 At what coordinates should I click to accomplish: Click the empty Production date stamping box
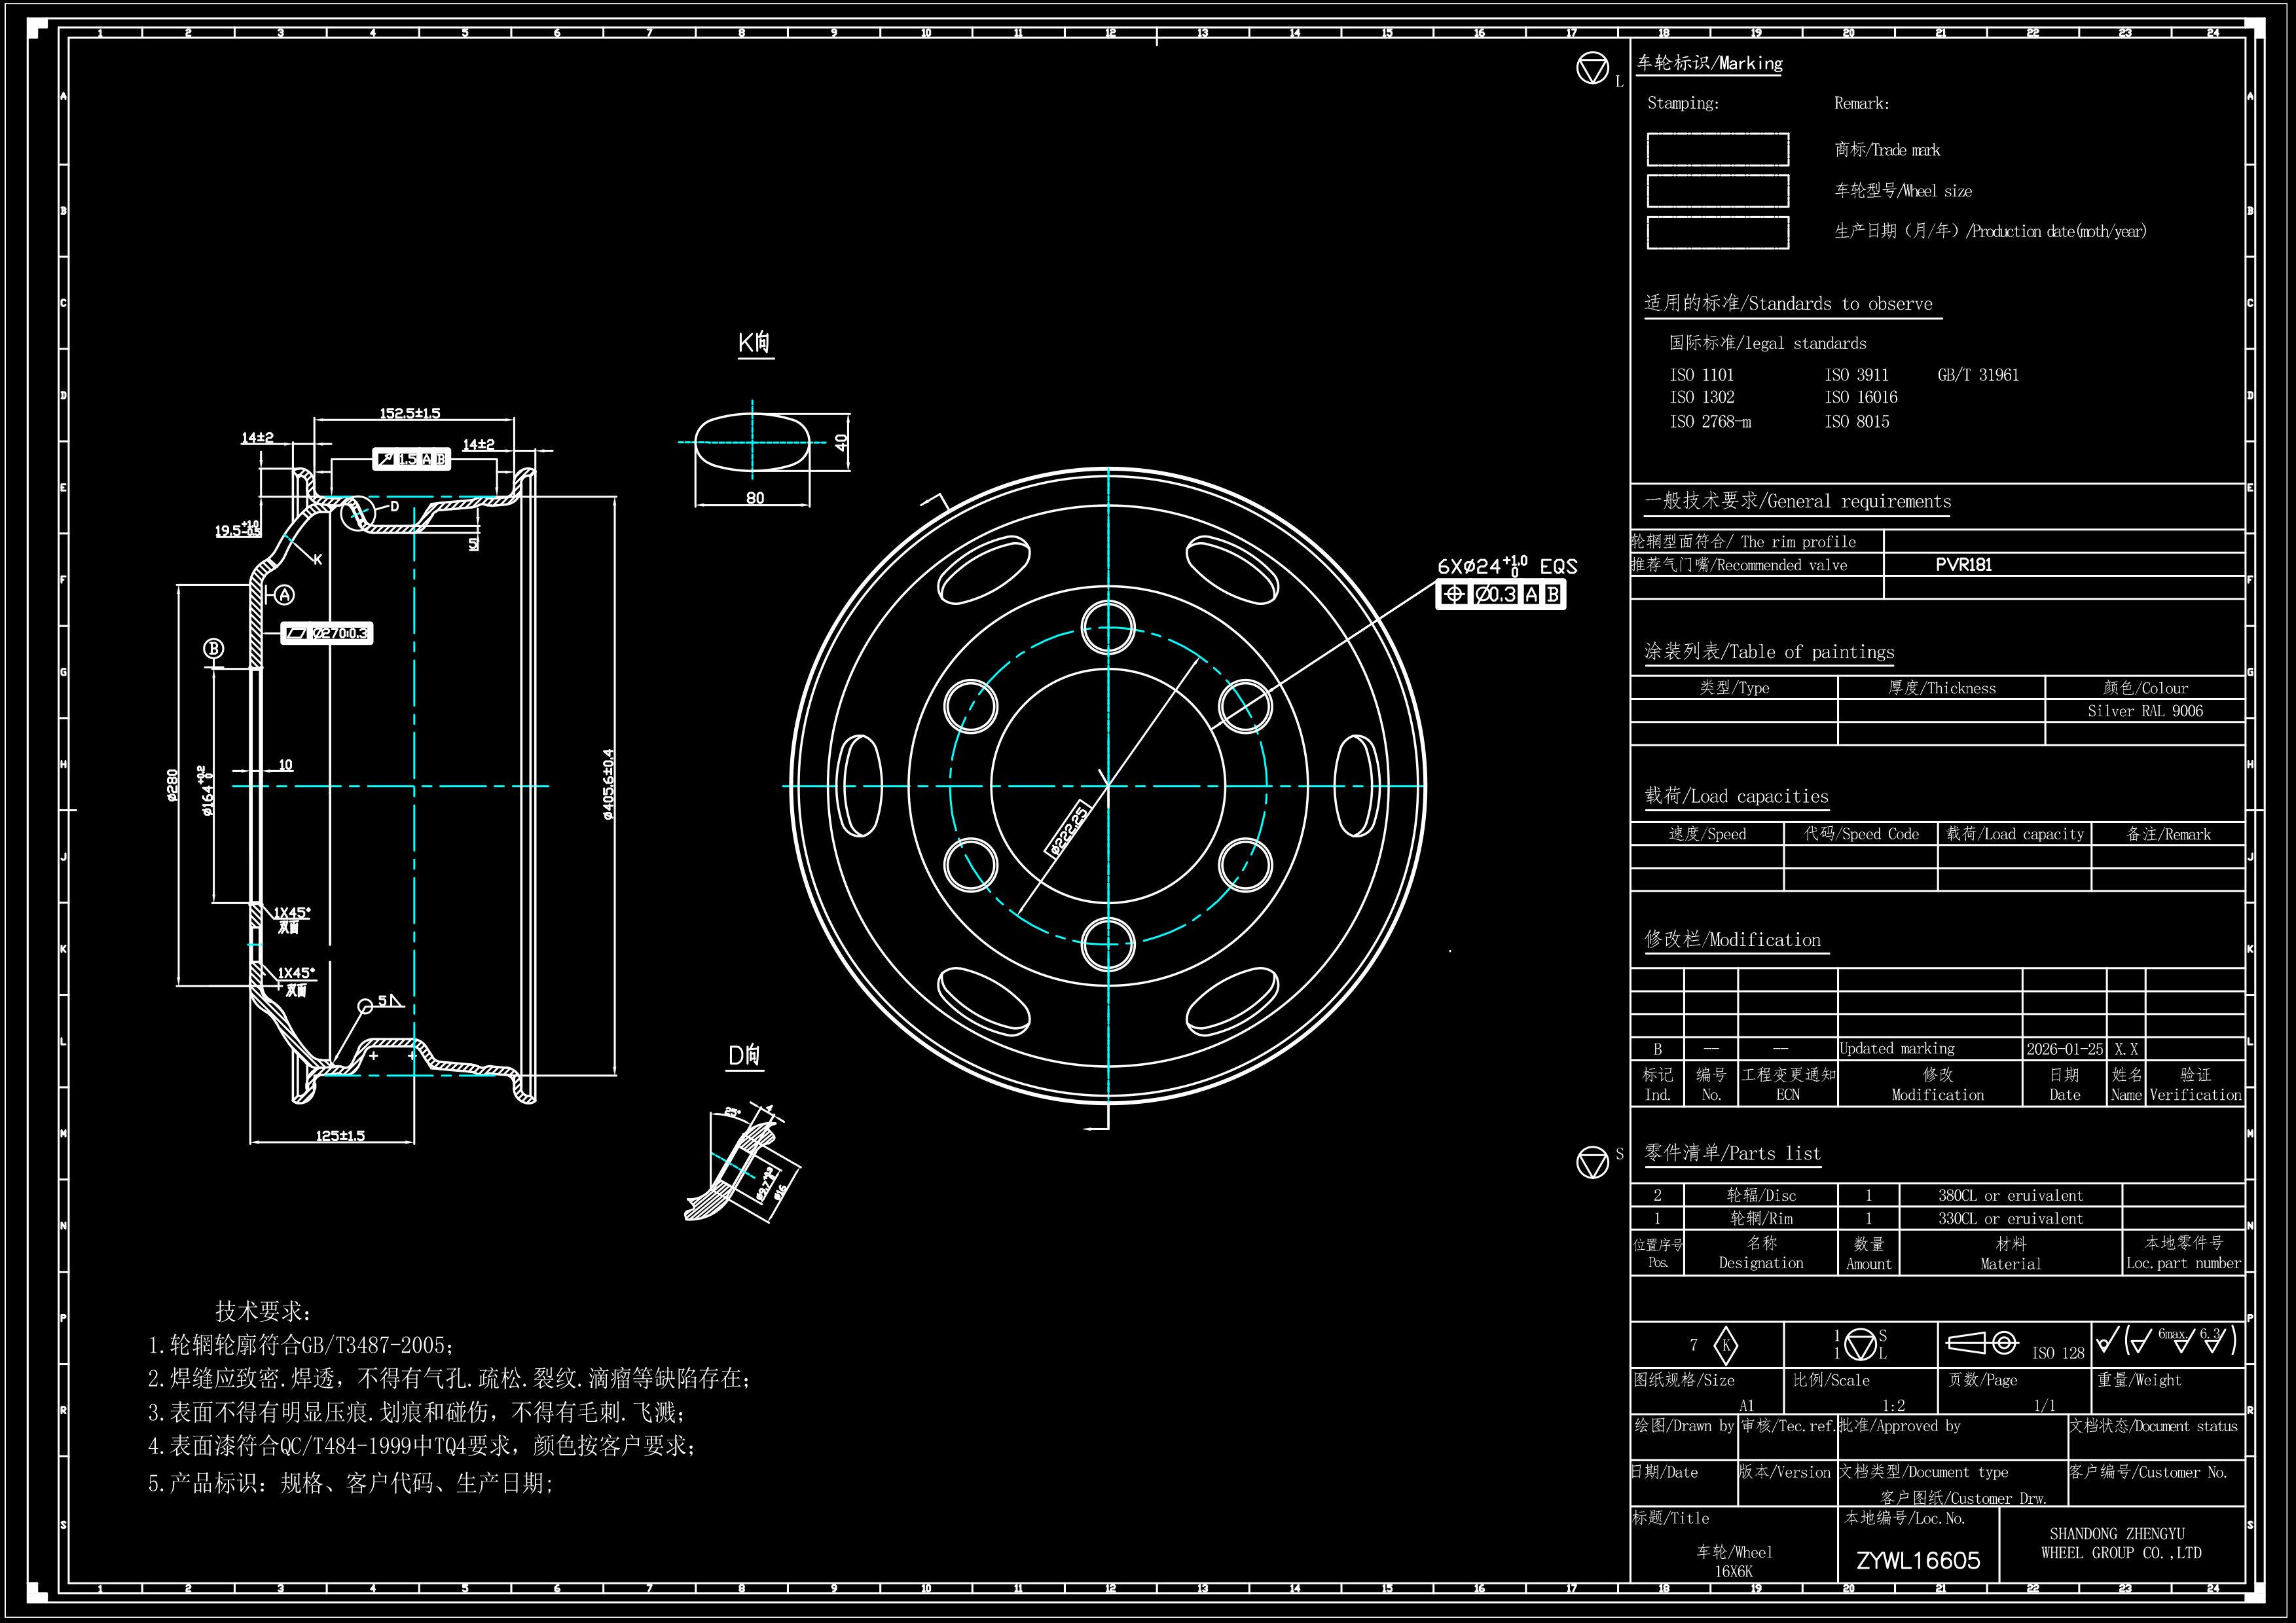click(1717, 232)
